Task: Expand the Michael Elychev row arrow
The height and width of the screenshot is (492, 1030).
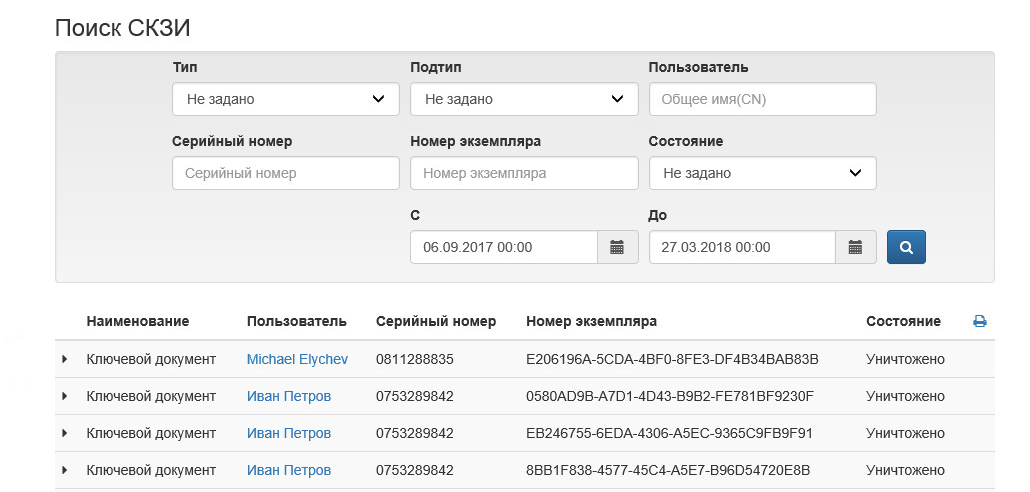Action: [x=65, y=359]
